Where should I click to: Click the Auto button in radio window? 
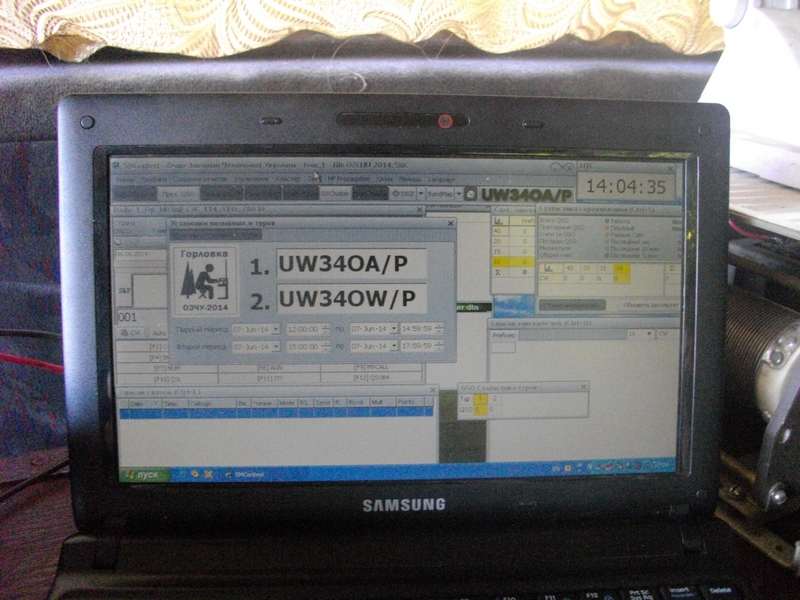click(159, 333)
